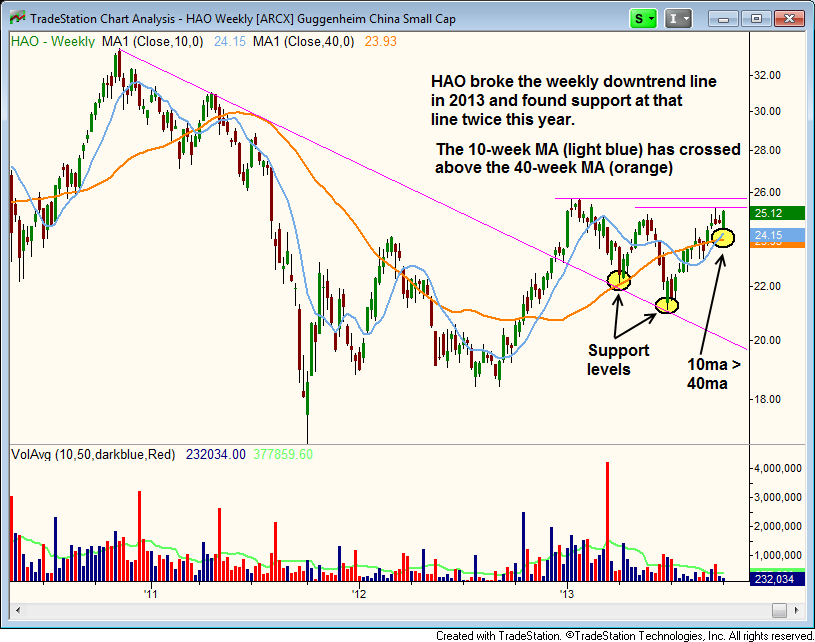The height and width of the screenshot is (642, 815).
Task: Click the 30.00 price axis label
Action: [767, 111]
